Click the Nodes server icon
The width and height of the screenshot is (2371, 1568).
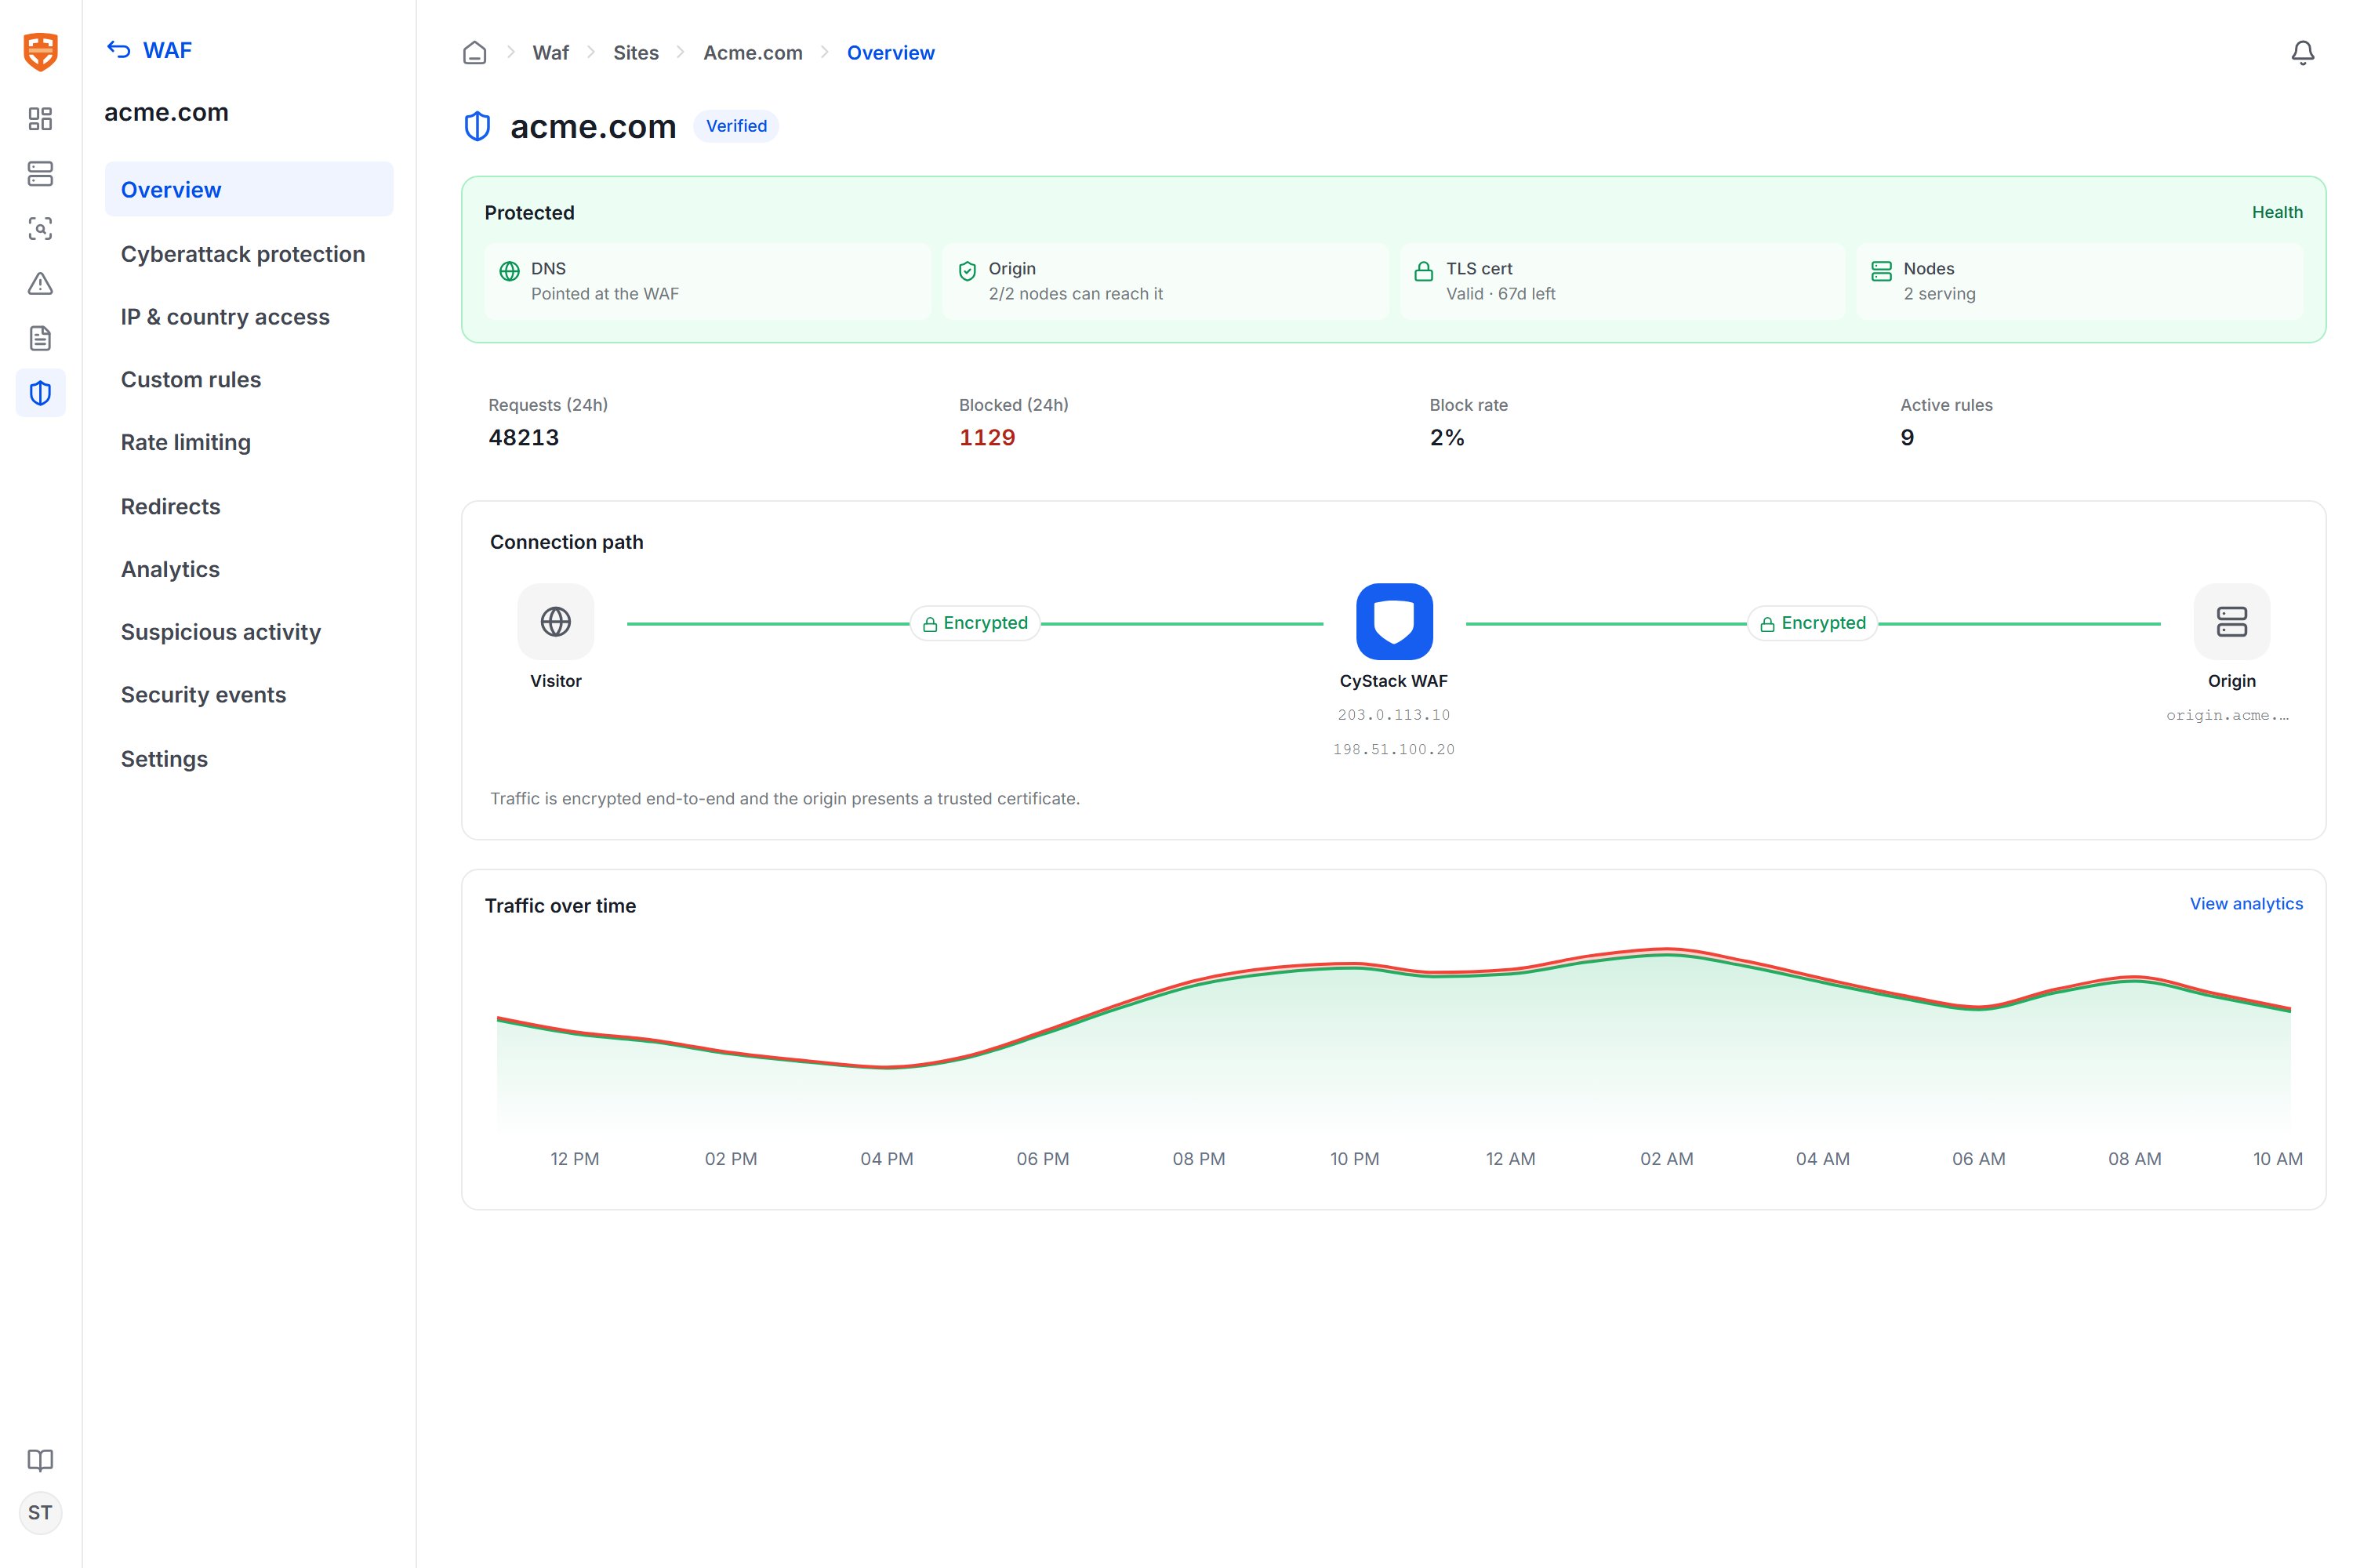(x=1881, y=271)
